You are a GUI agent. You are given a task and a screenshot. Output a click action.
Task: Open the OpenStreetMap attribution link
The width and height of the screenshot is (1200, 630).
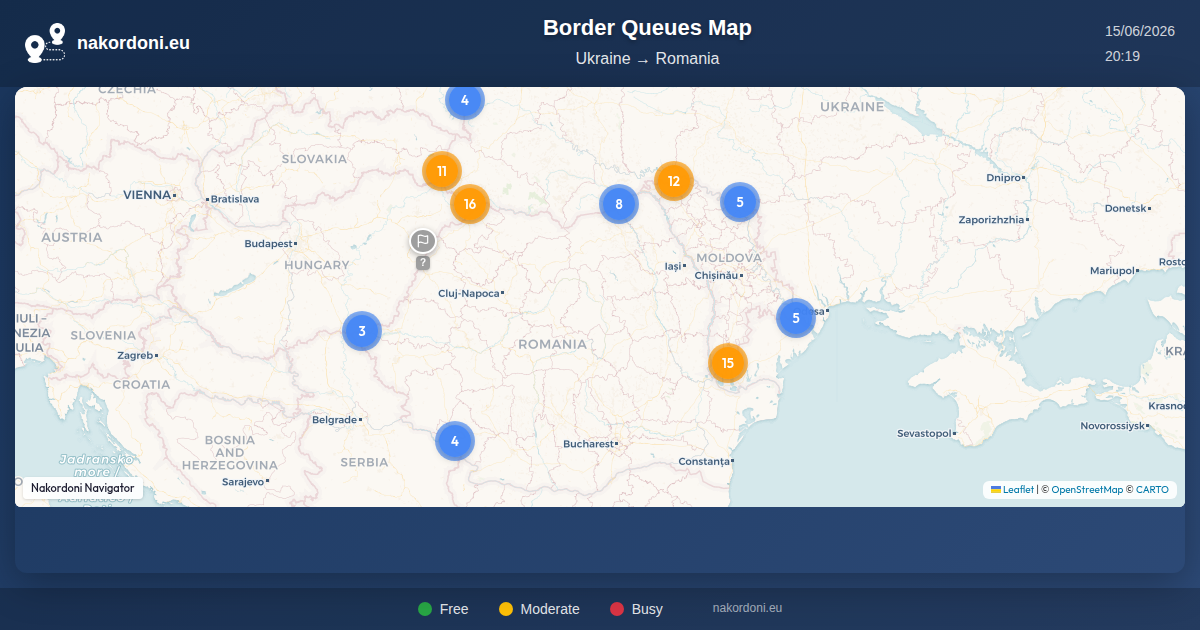pos(1087,490)
